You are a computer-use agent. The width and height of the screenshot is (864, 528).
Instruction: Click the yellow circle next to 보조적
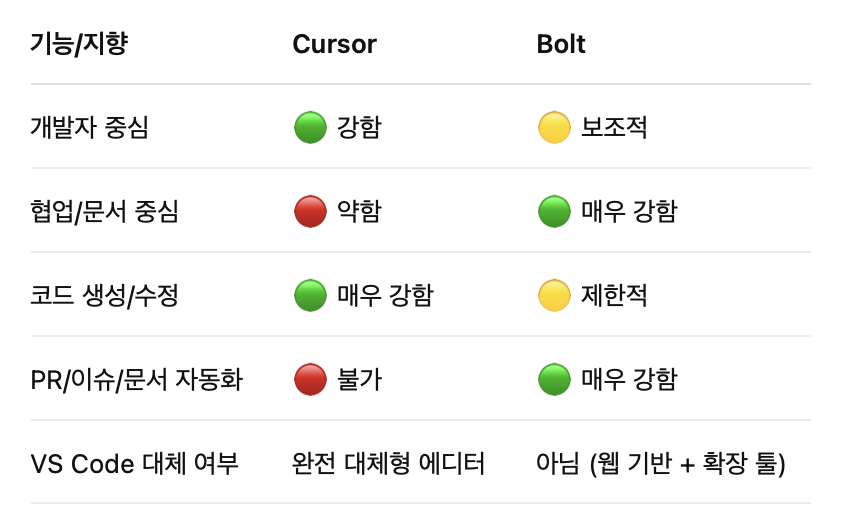click(554, 127)
